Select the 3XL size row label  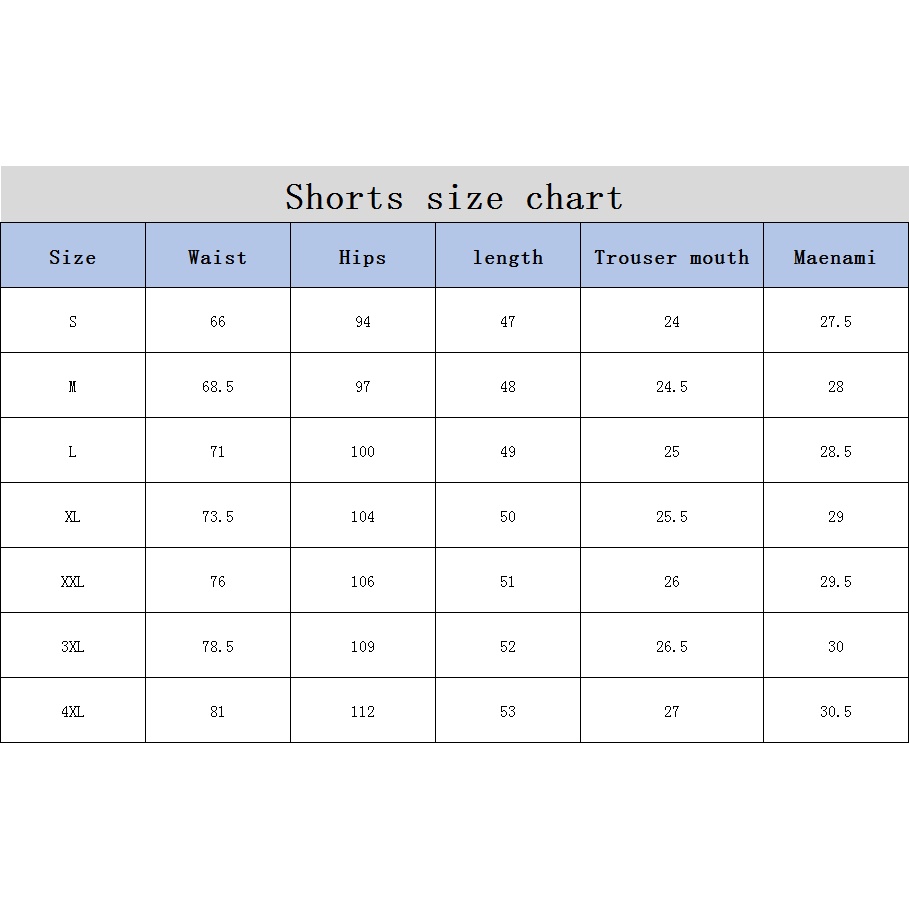[73, 647]
